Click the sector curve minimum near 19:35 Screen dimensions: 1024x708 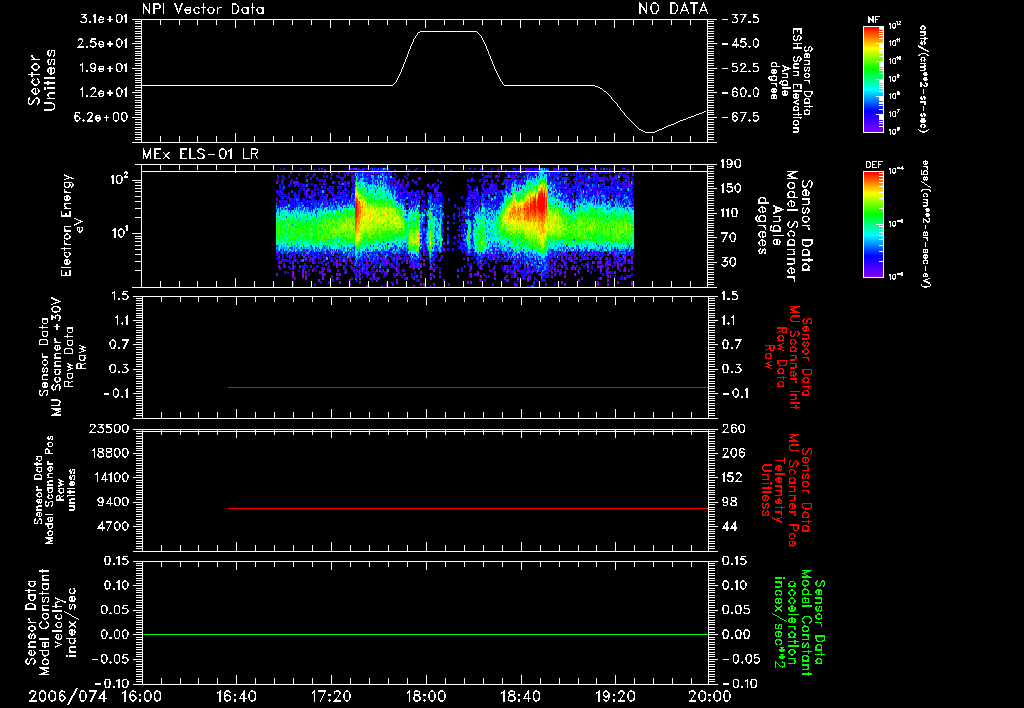coord(649,132)
